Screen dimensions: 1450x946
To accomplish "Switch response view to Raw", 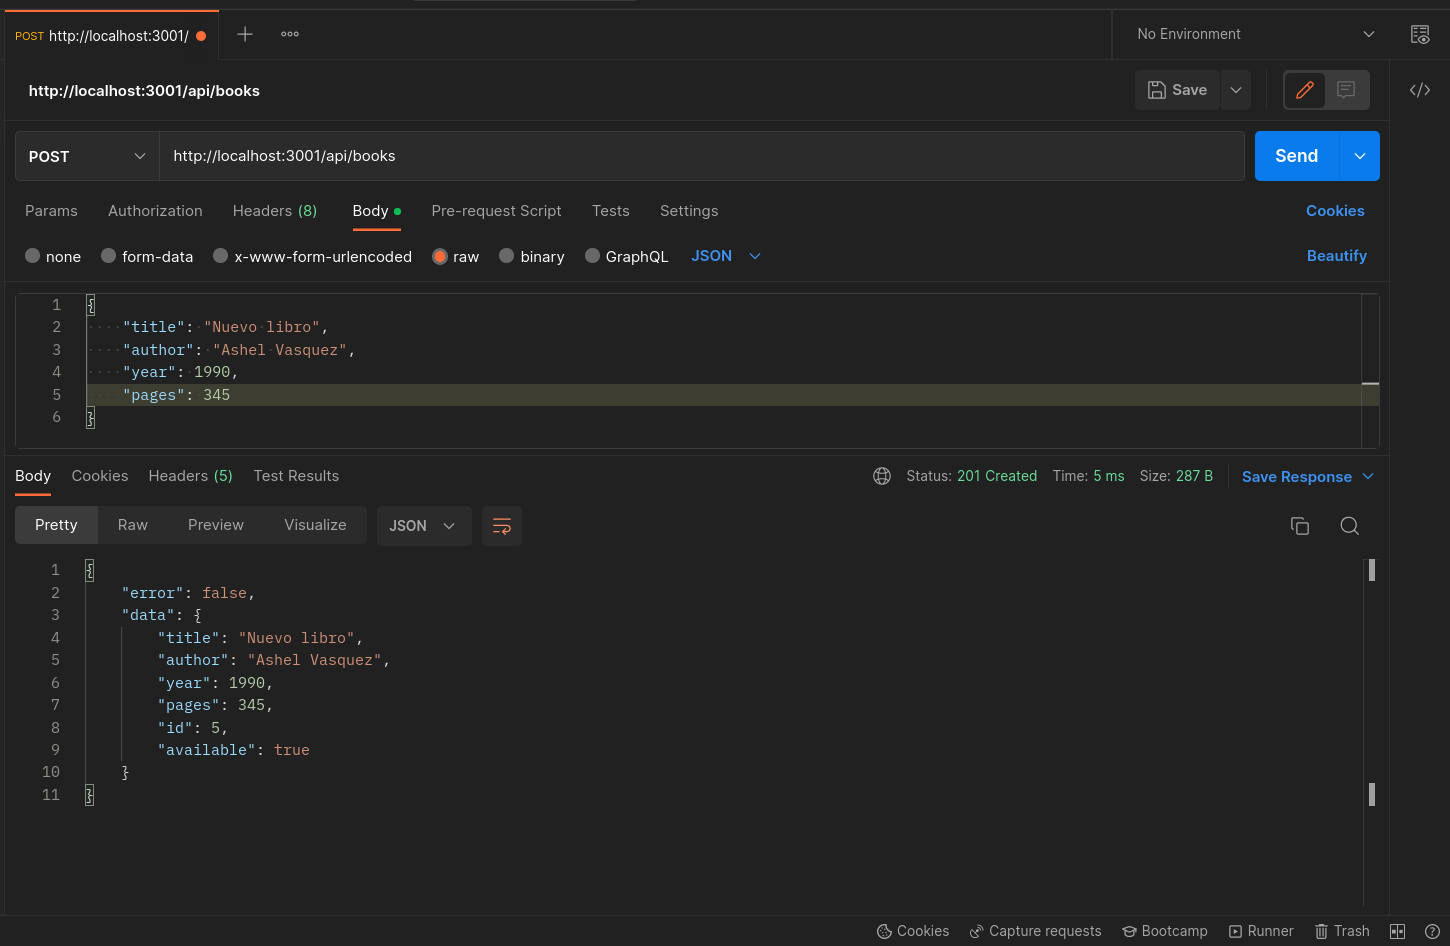I will [x=133, y=525].
